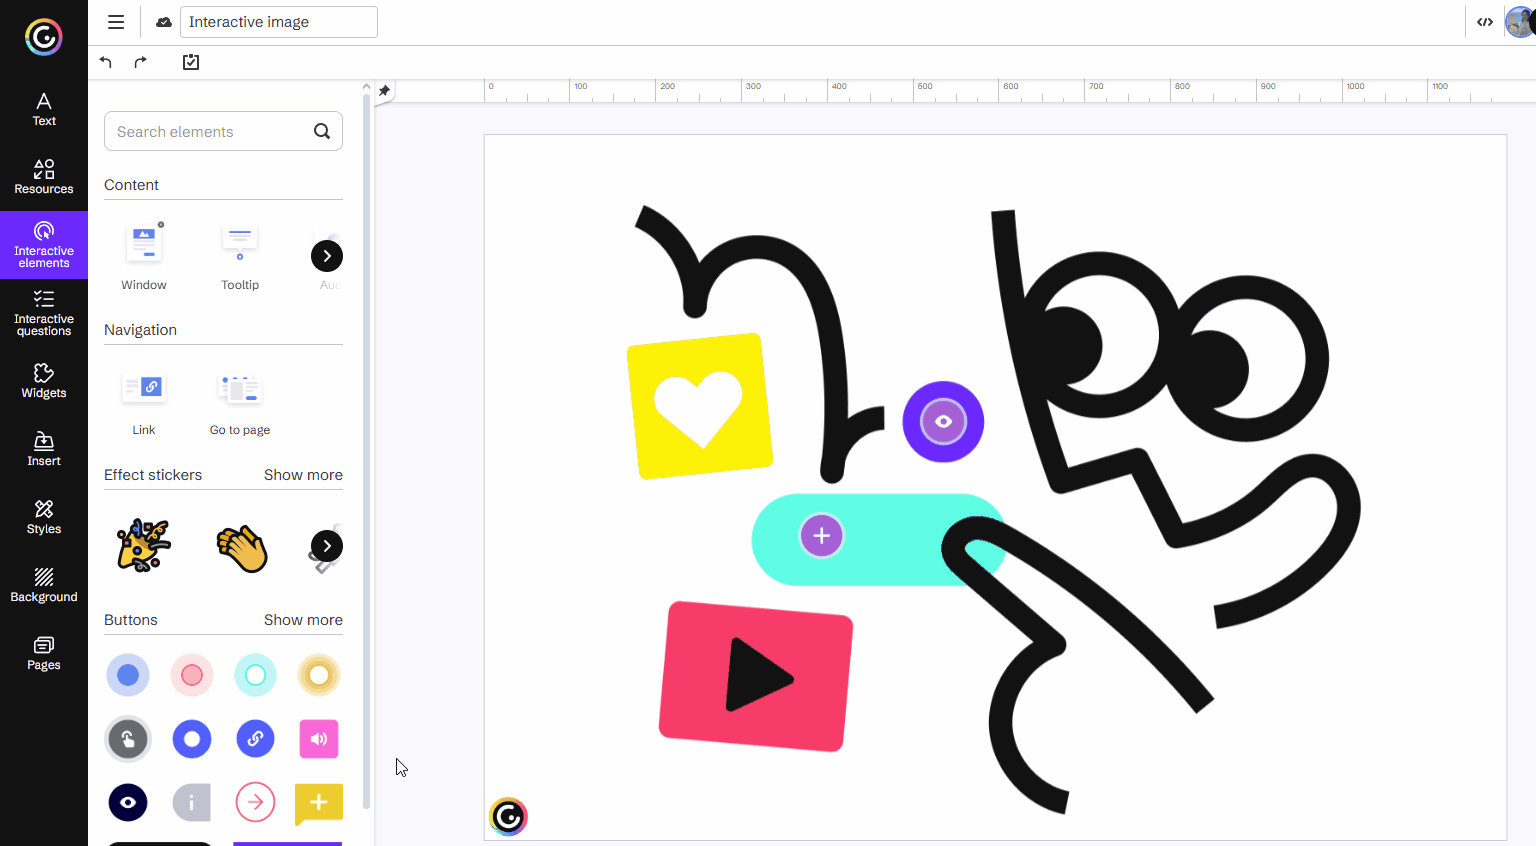Click the redo arrow icon
This screenshot has height=846, width=1536.
pos(140,62)
